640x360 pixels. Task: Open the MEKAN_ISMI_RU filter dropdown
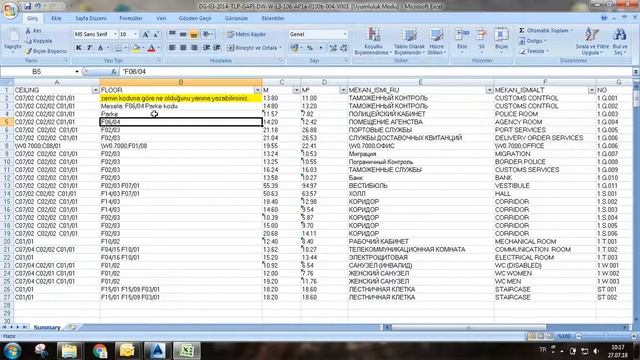[x=489, y=90]
